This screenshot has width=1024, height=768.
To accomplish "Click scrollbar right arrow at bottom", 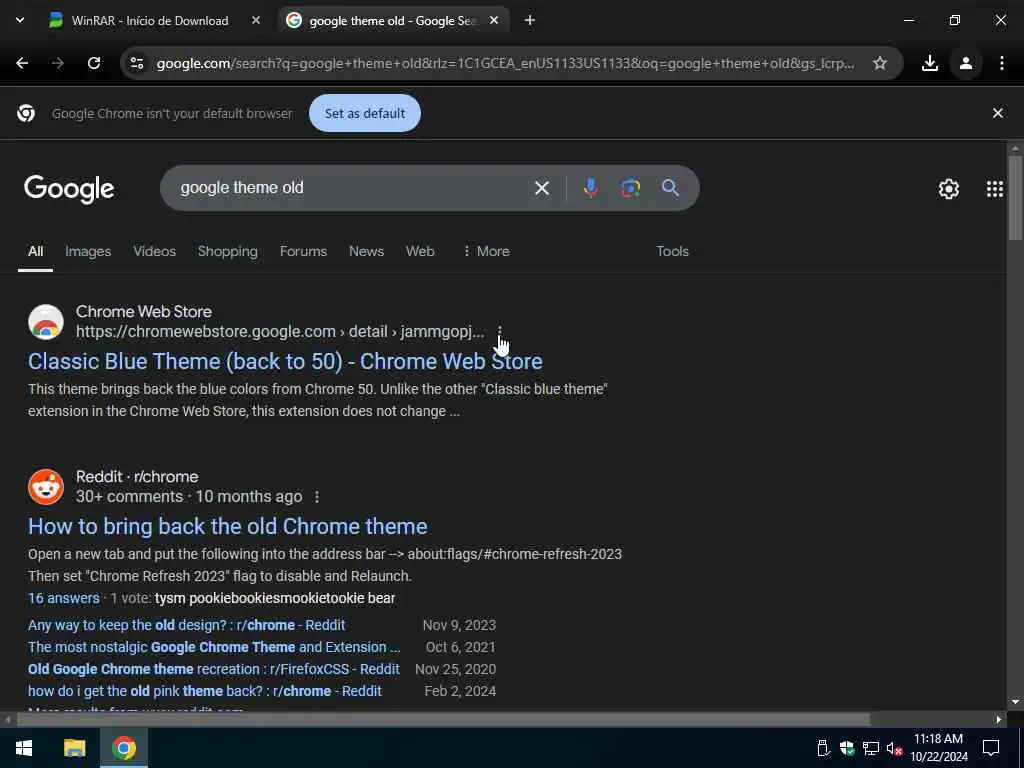I will [999, 720].
